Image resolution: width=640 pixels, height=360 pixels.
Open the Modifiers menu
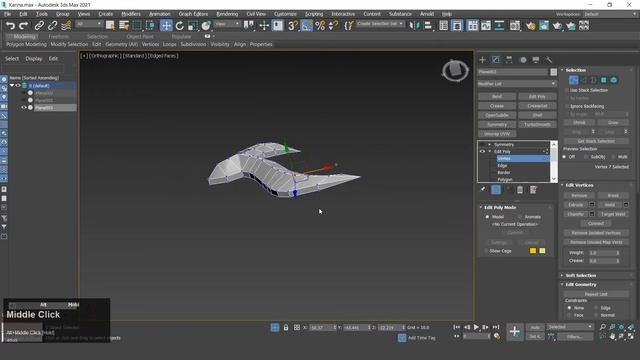pyautogui.click(x=131, y=14)
